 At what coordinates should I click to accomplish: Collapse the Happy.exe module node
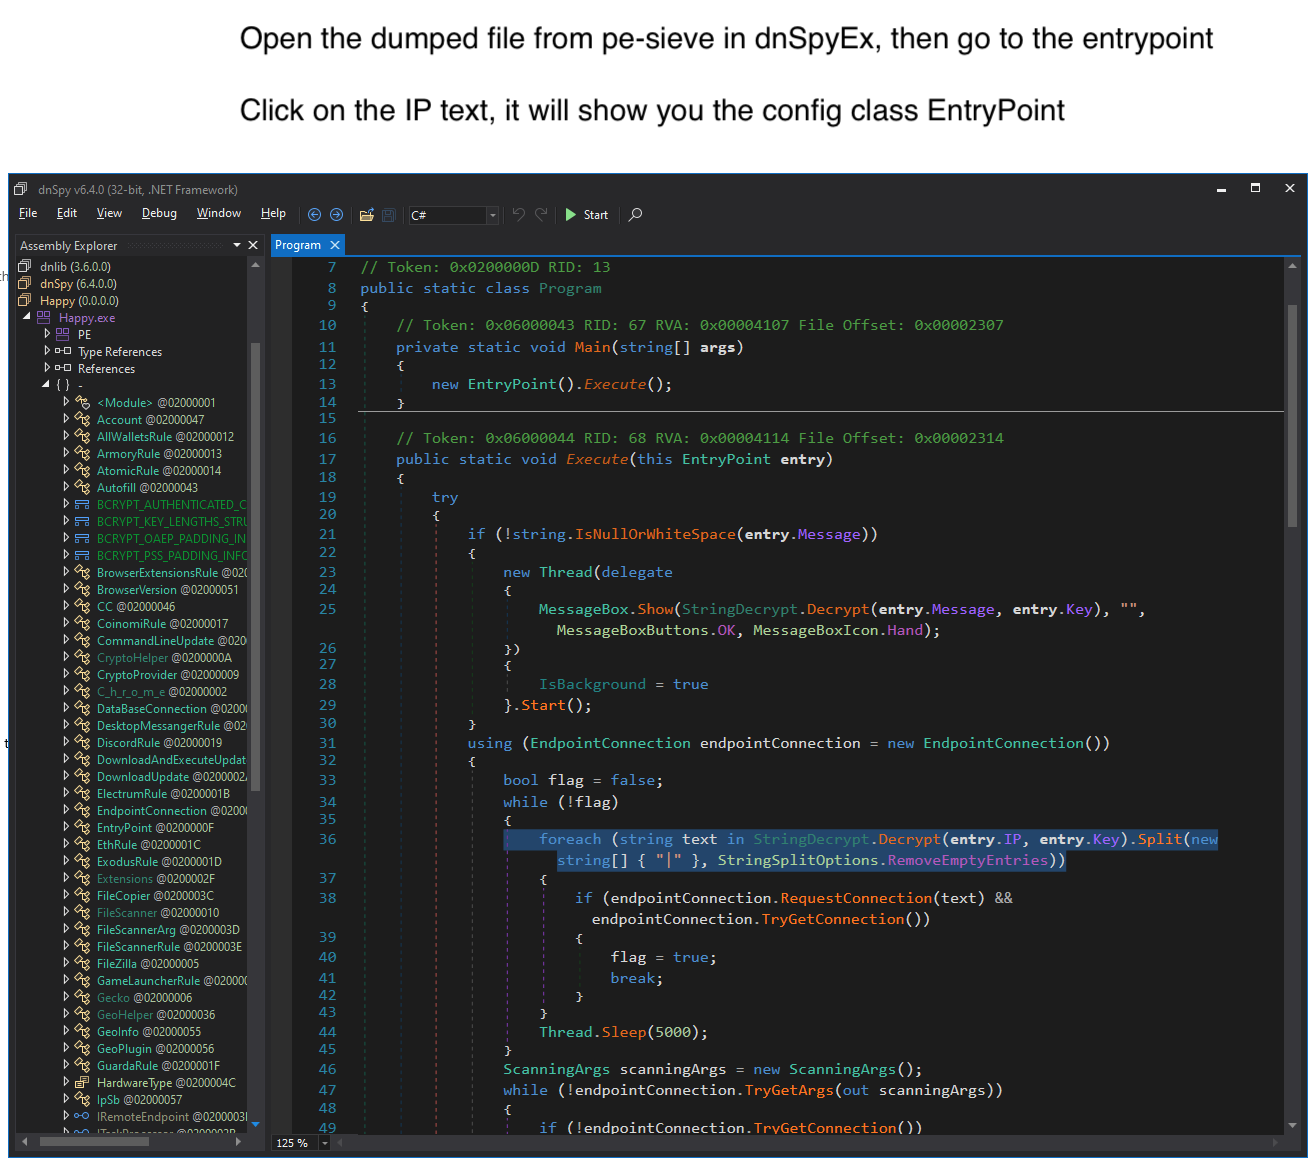pos(27,317)
